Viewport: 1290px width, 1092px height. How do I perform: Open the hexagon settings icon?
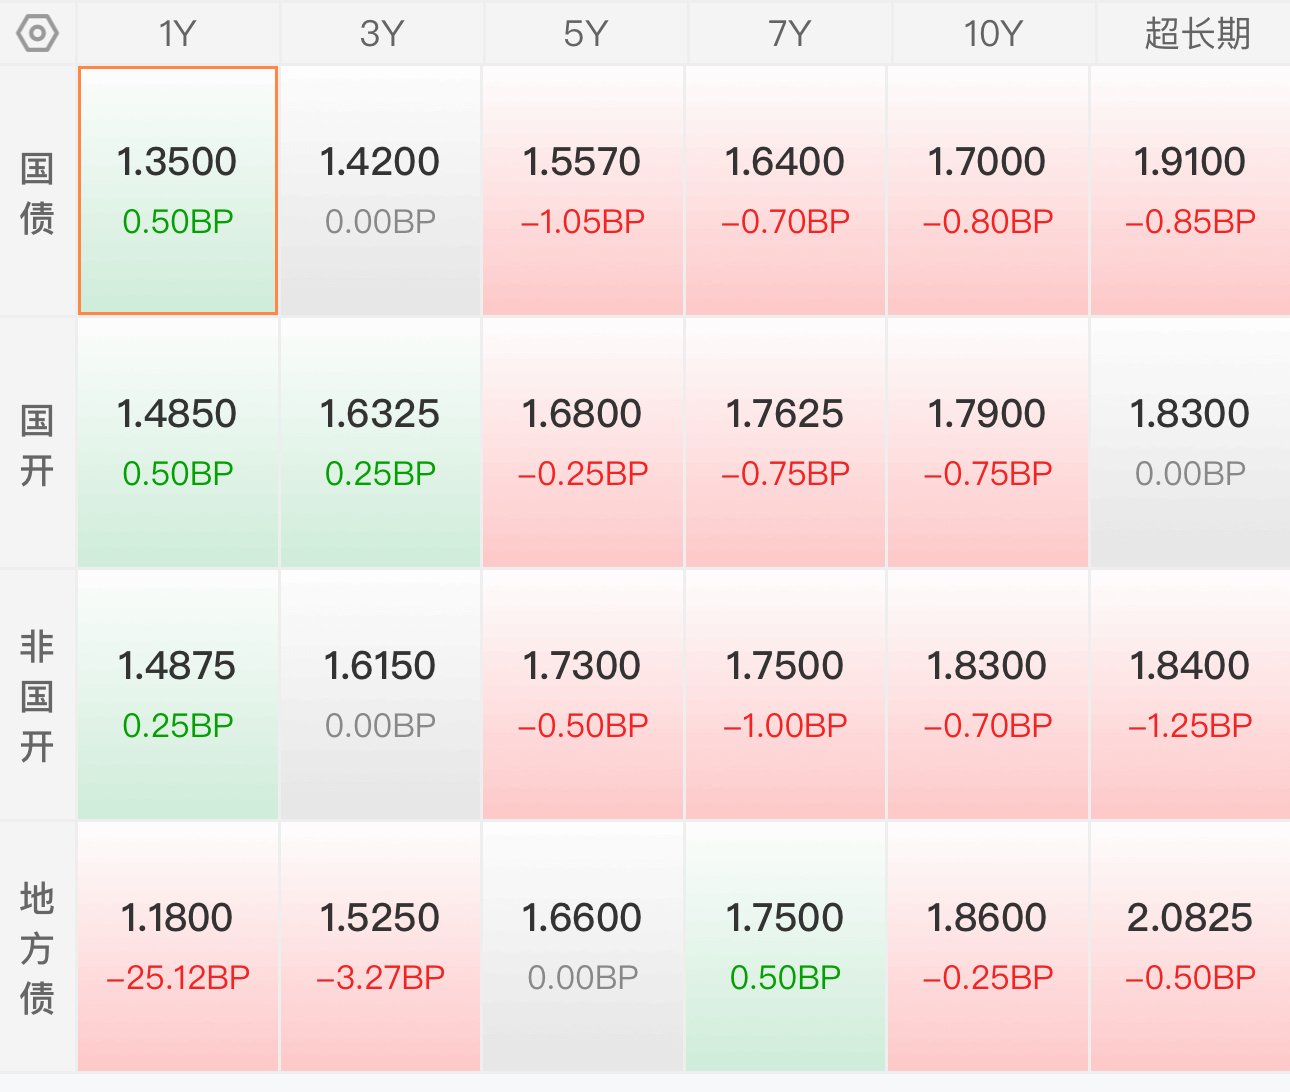38,34
